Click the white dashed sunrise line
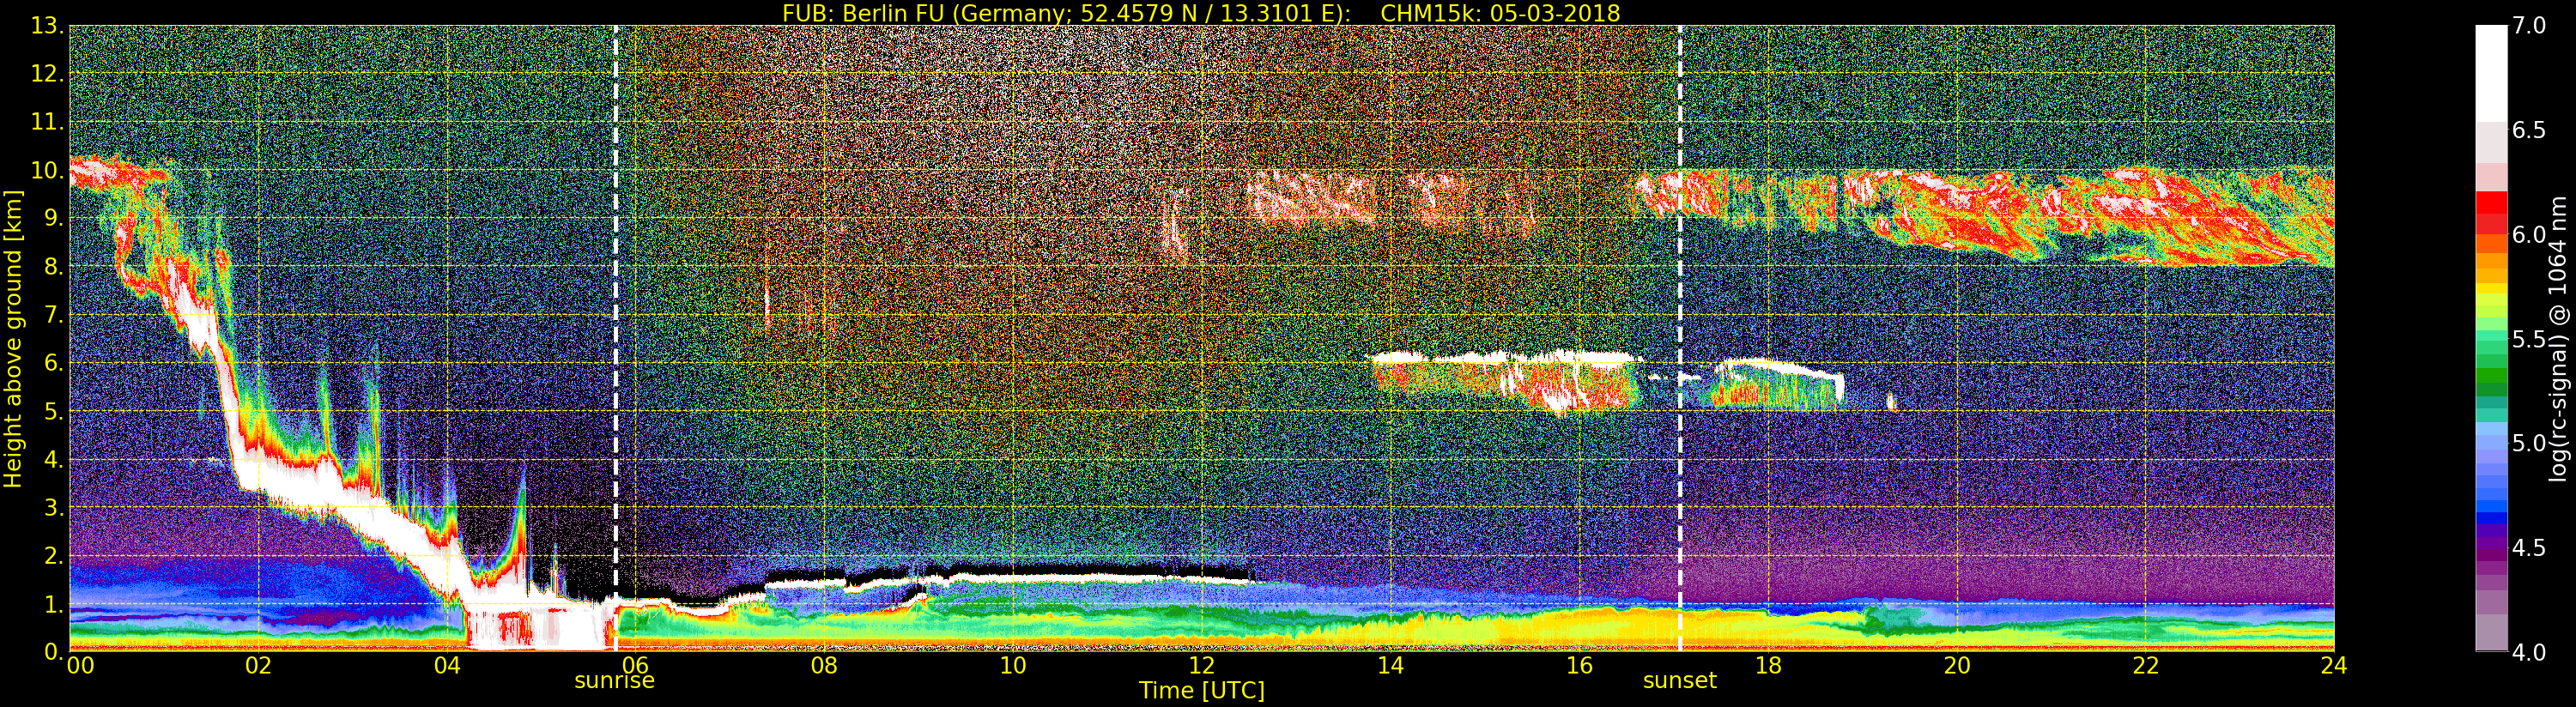The image size is (2576, 707). point(615,338)
